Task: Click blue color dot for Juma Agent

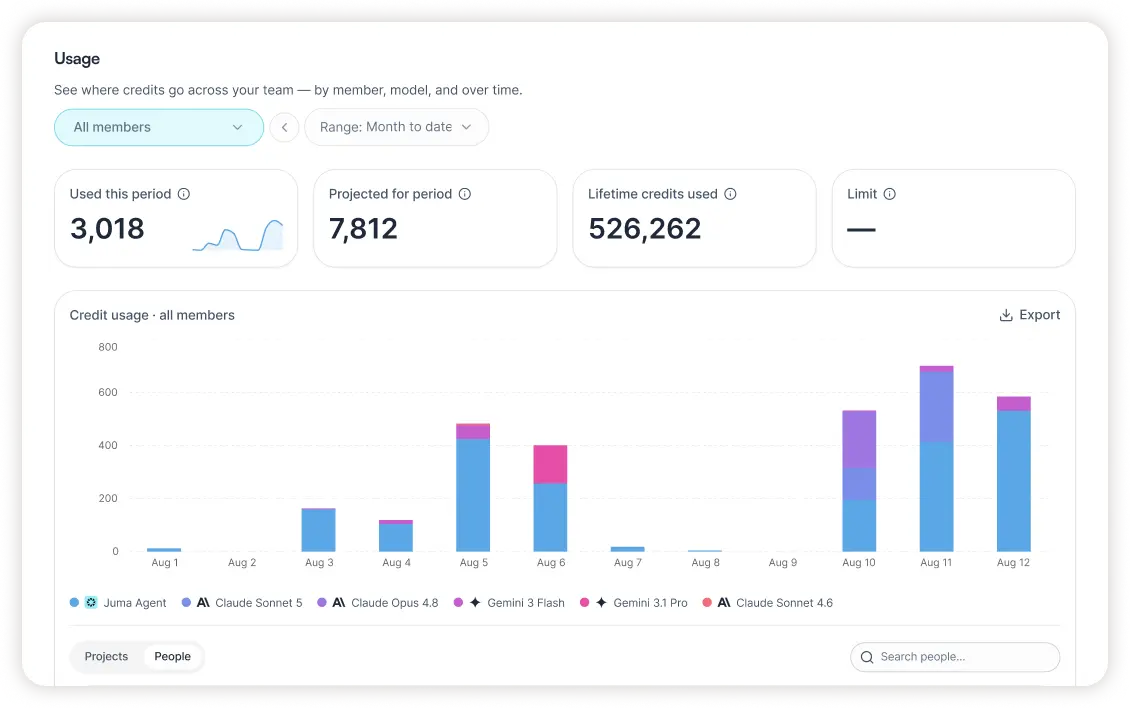Action: click(x=74, y=603)
